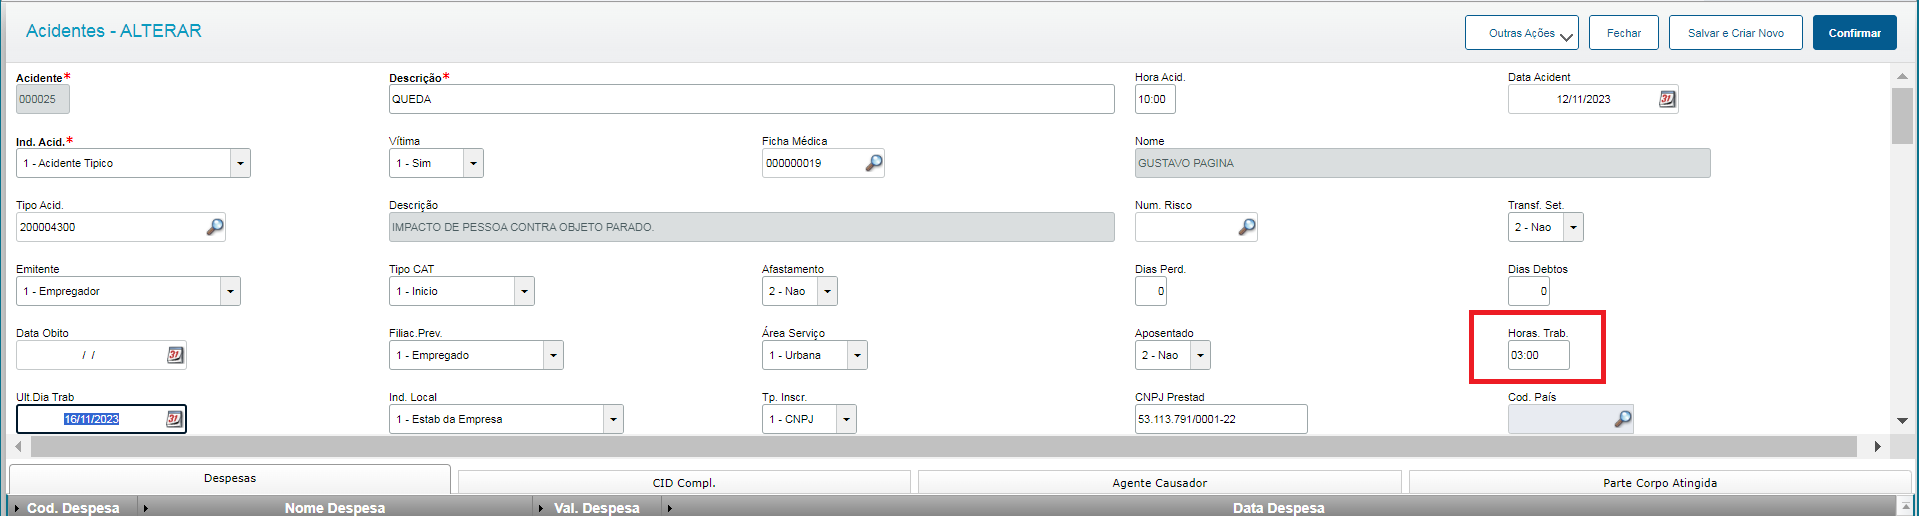The image size is (1919, 516).
Task: Click vertical scrollbar up arrow
Action: coord(1902,76)
